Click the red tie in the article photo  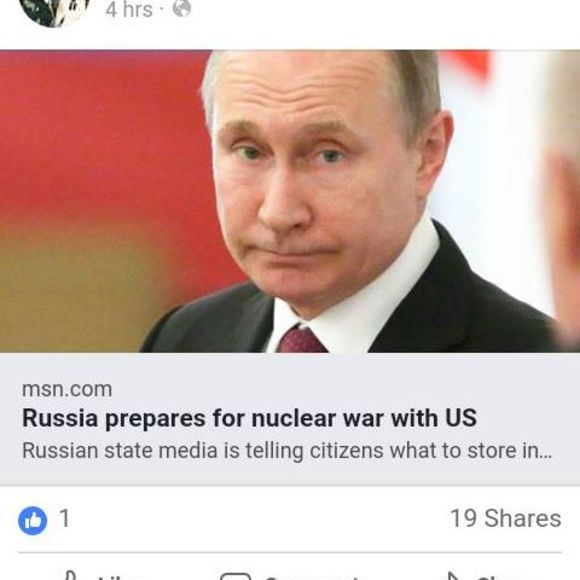(x=300, y=339)
